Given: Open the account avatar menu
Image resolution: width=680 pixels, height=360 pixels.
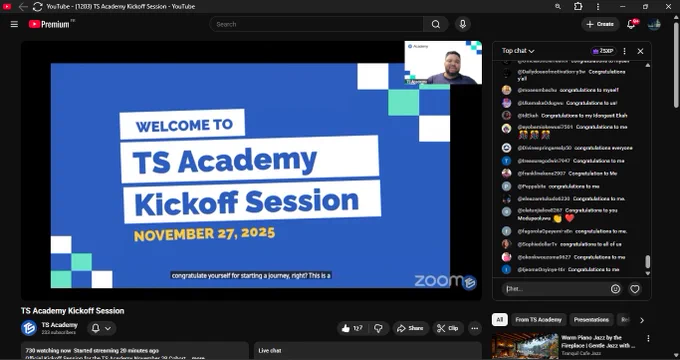Looking at the screenshot, I should click(x=654, y=24).
